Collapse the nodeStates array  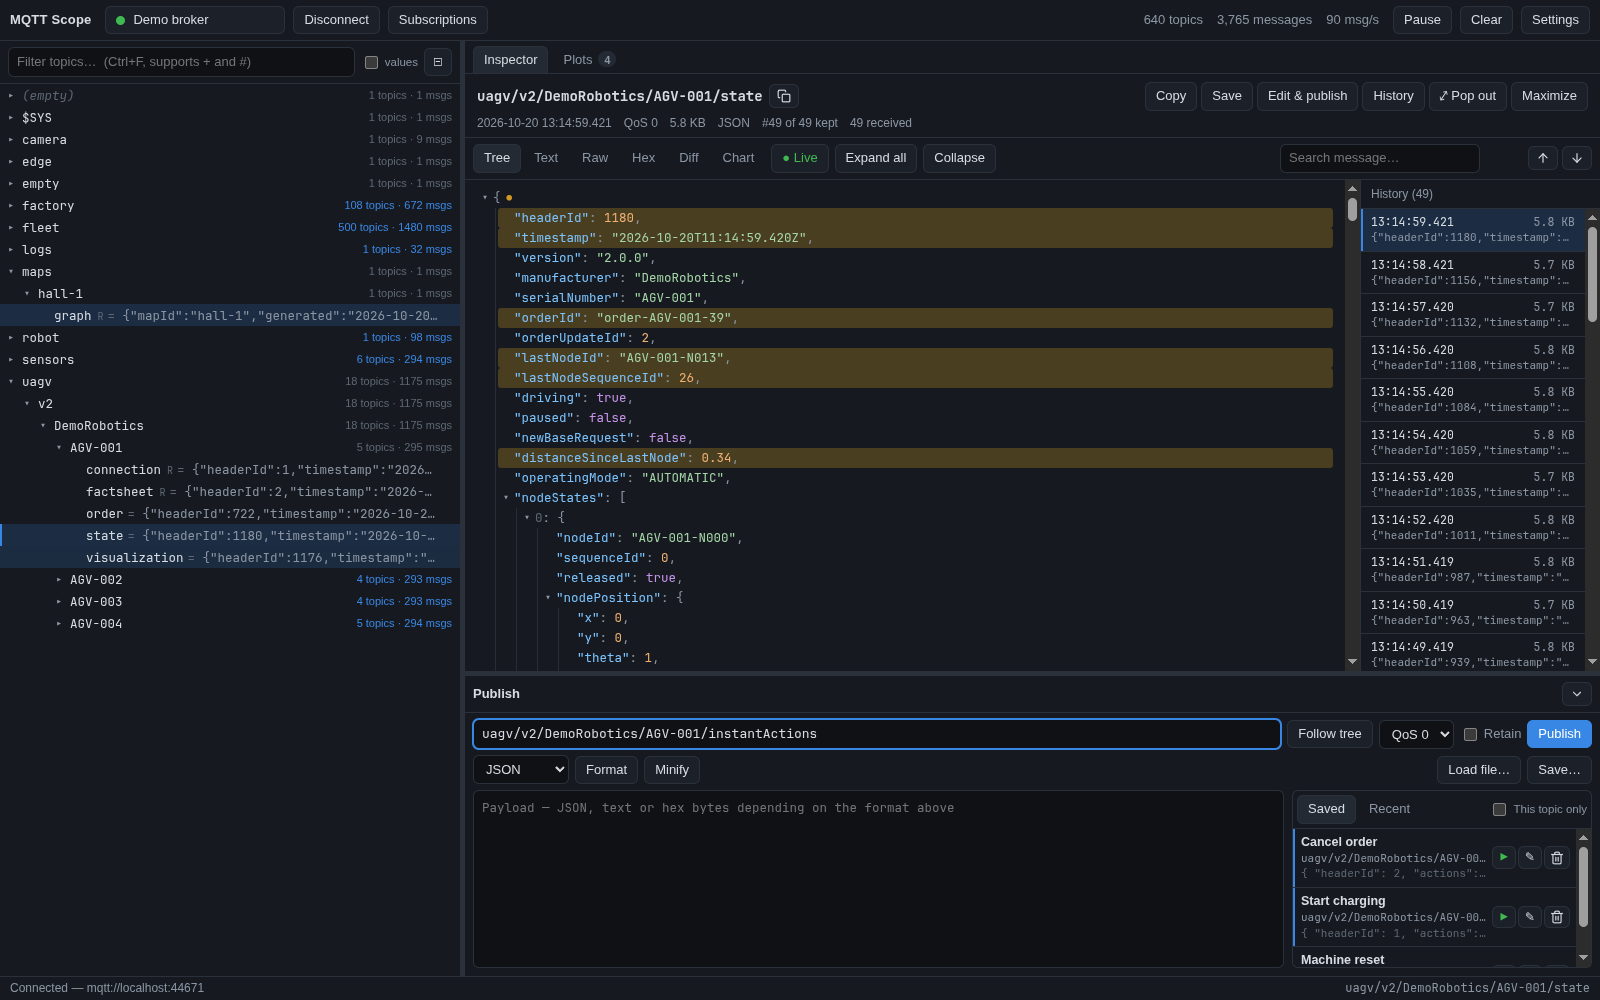506,498
